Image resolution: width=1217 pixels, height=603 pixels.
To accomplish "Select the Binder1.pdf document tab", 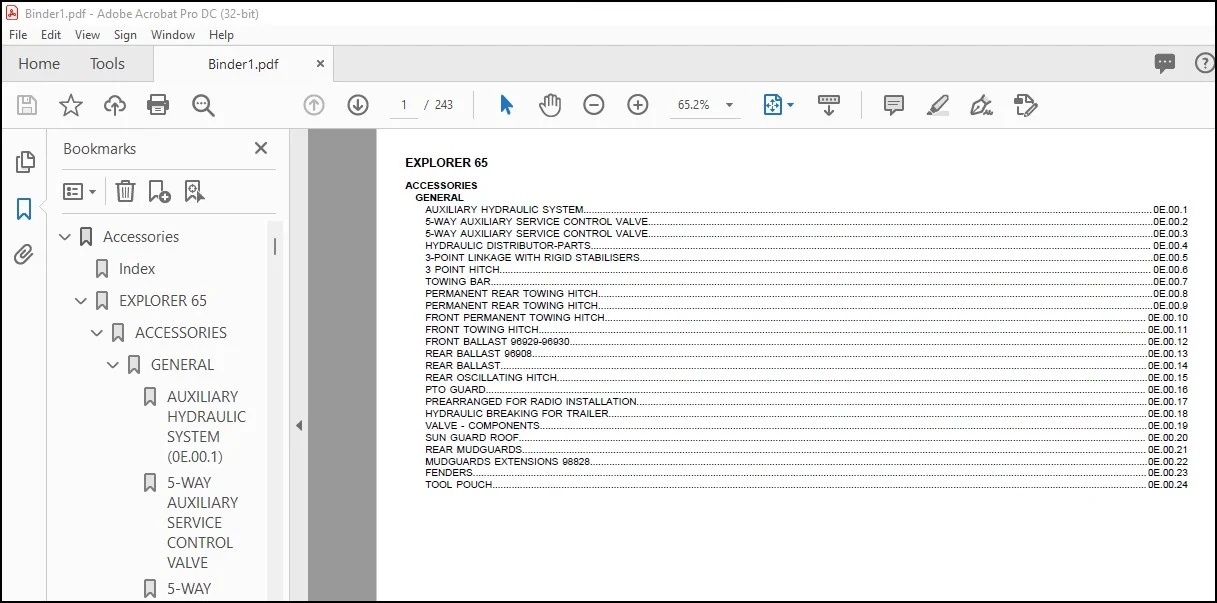I will coord(243,64).
